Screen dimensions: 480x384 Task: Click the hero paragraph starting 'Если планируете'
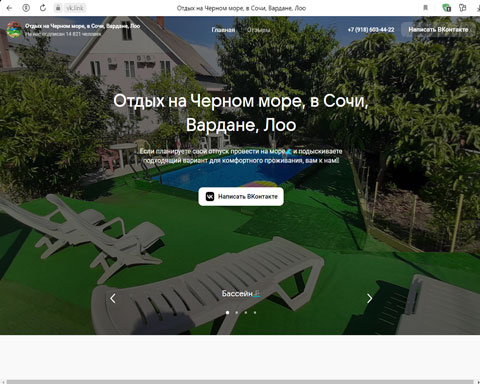(x=241, y=156)
